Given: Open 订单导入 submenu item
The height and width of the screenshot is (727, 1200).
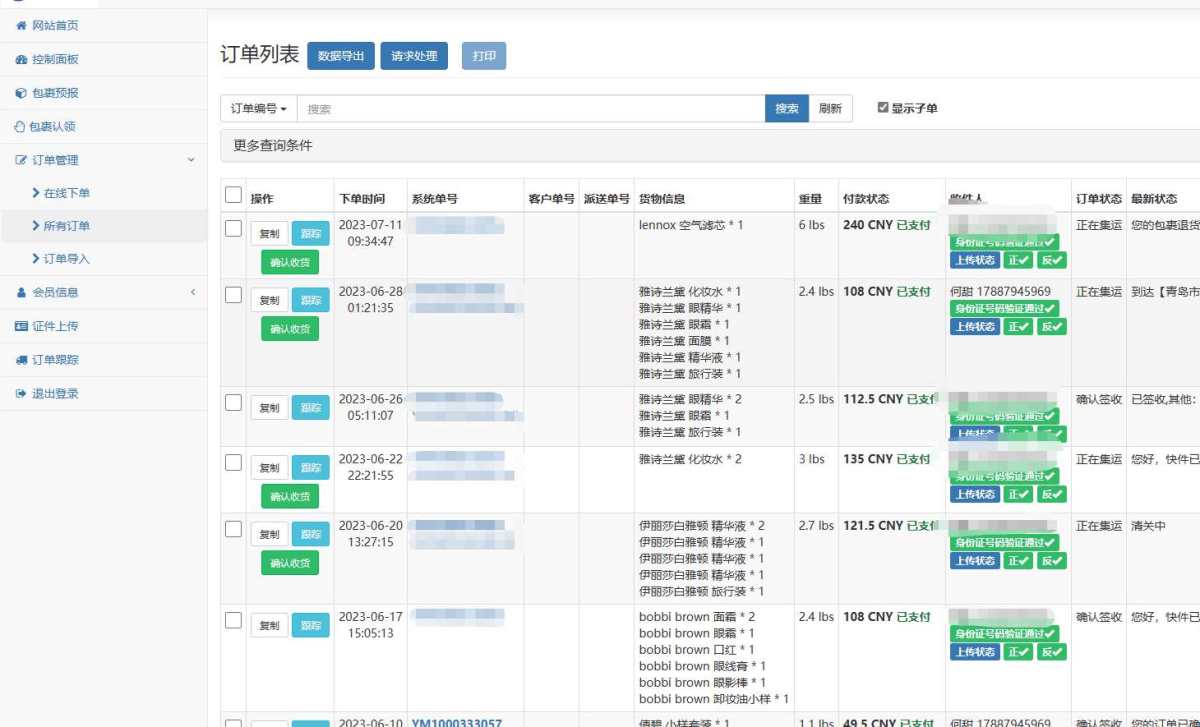Looking at the screenshot, I should pyautogui.click(x=66, y=259).
